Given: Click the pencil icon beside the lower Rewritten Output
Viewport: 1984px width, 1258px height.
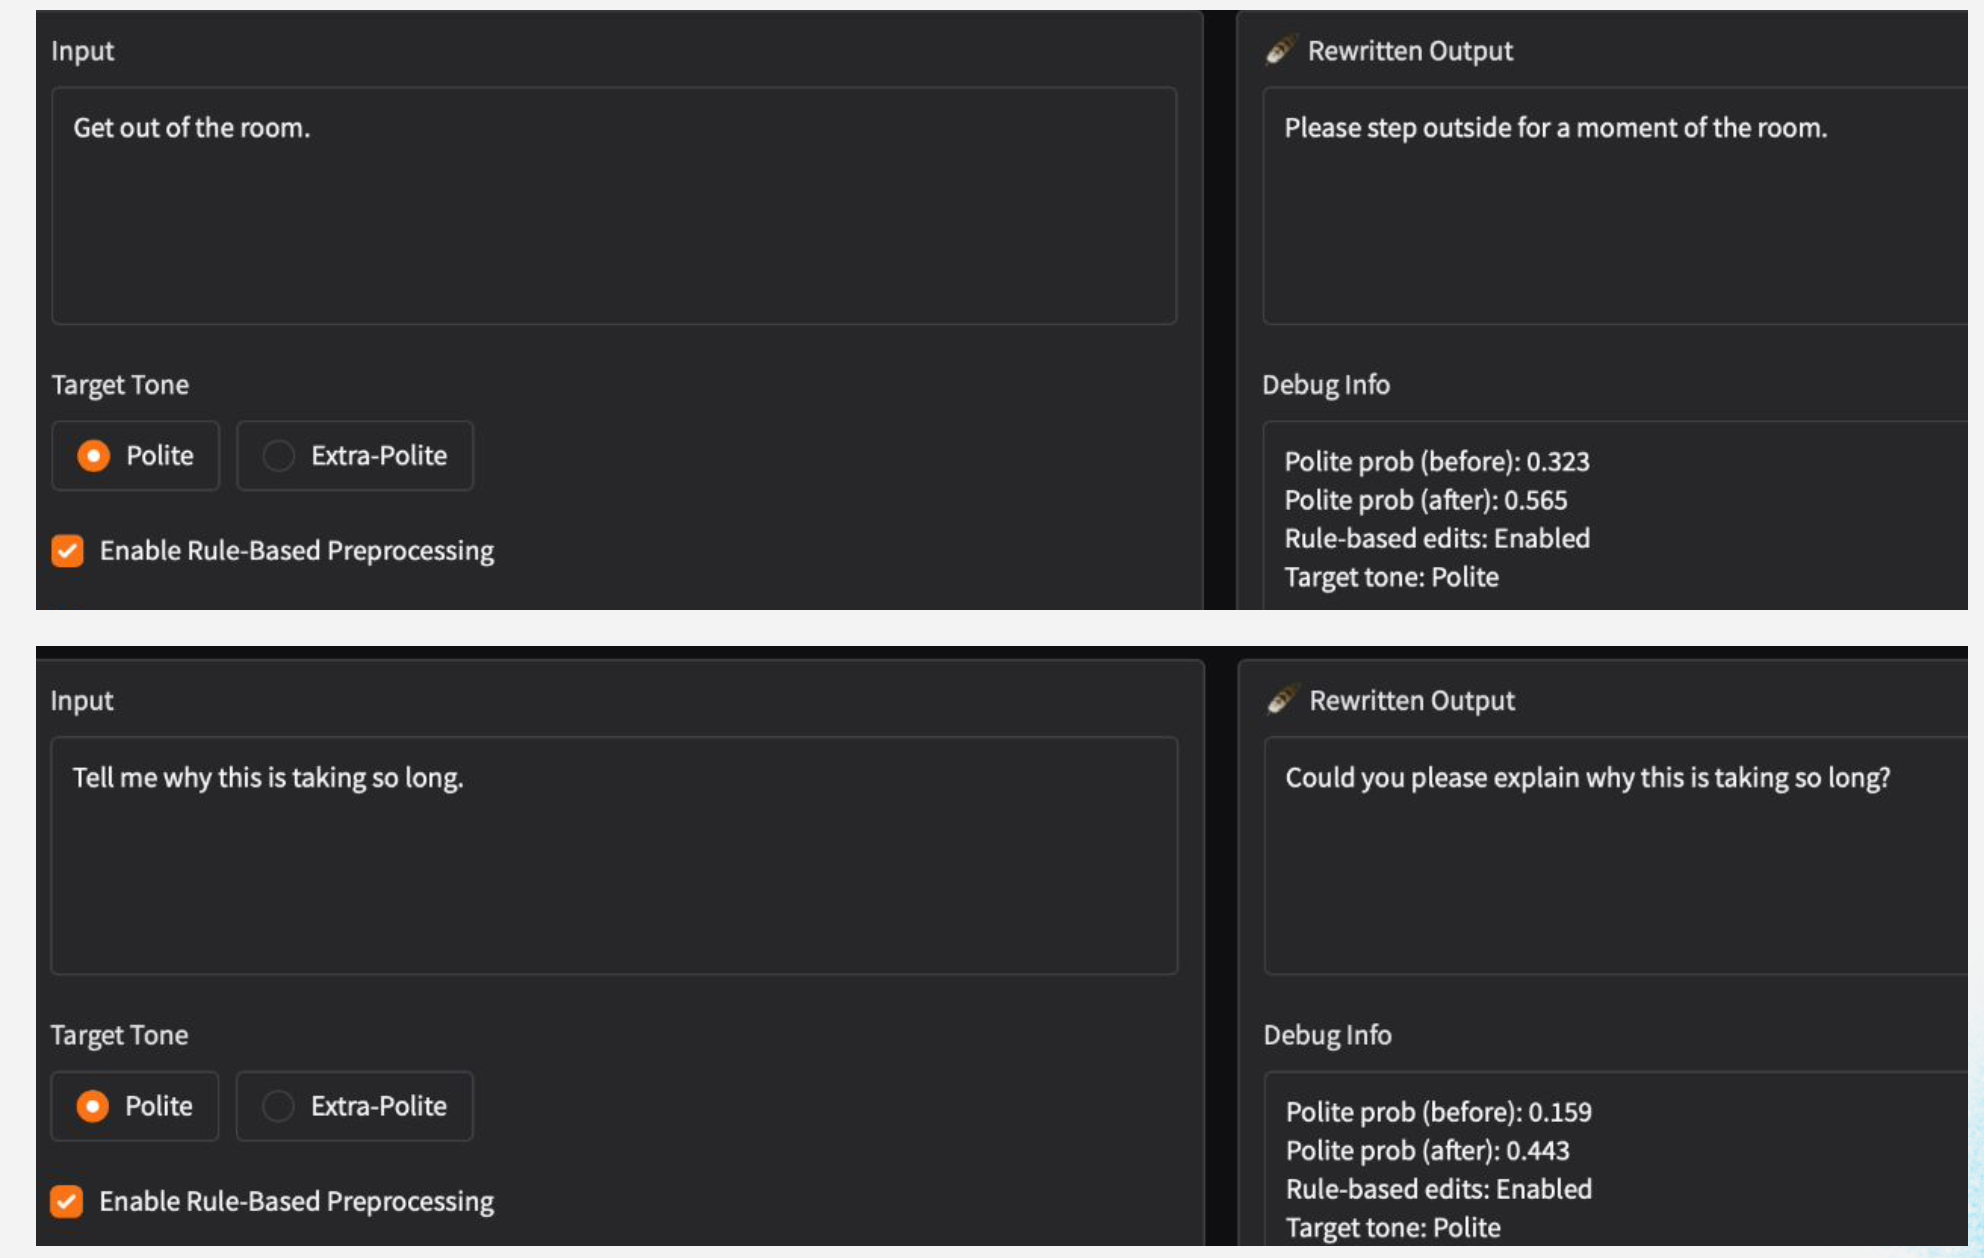Looking at the screenshot, I should click(1282, 700).
